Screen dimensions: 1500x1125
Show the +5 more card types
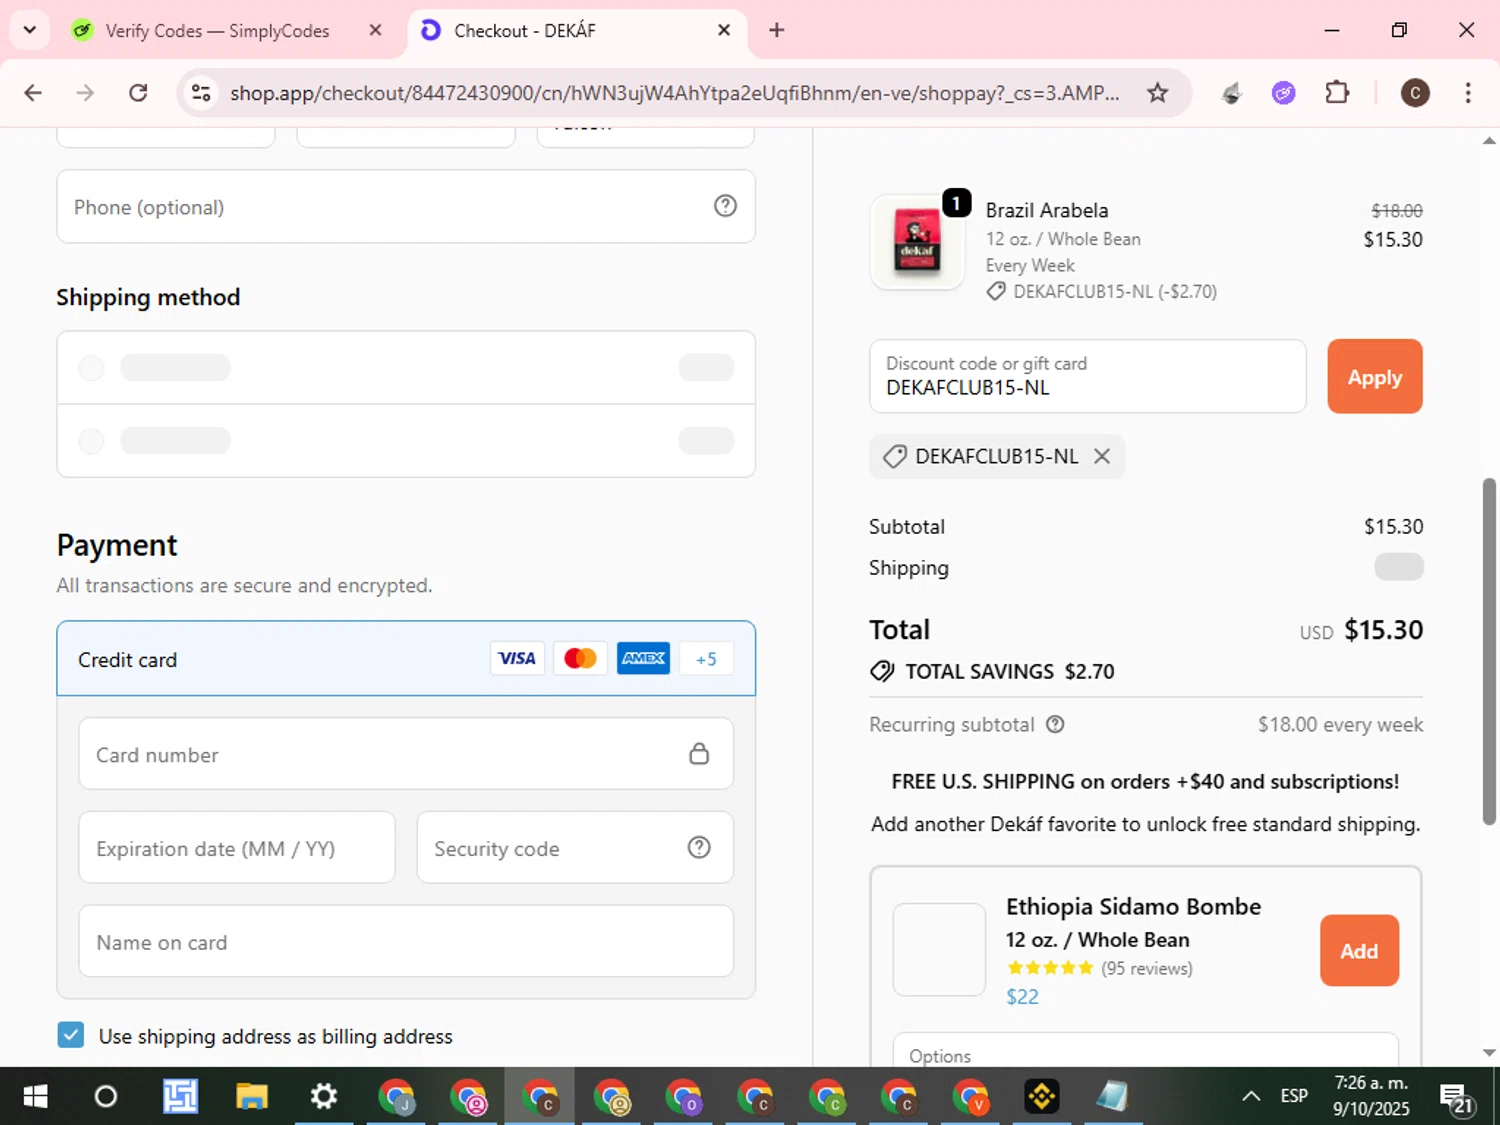tap(706, 658)
